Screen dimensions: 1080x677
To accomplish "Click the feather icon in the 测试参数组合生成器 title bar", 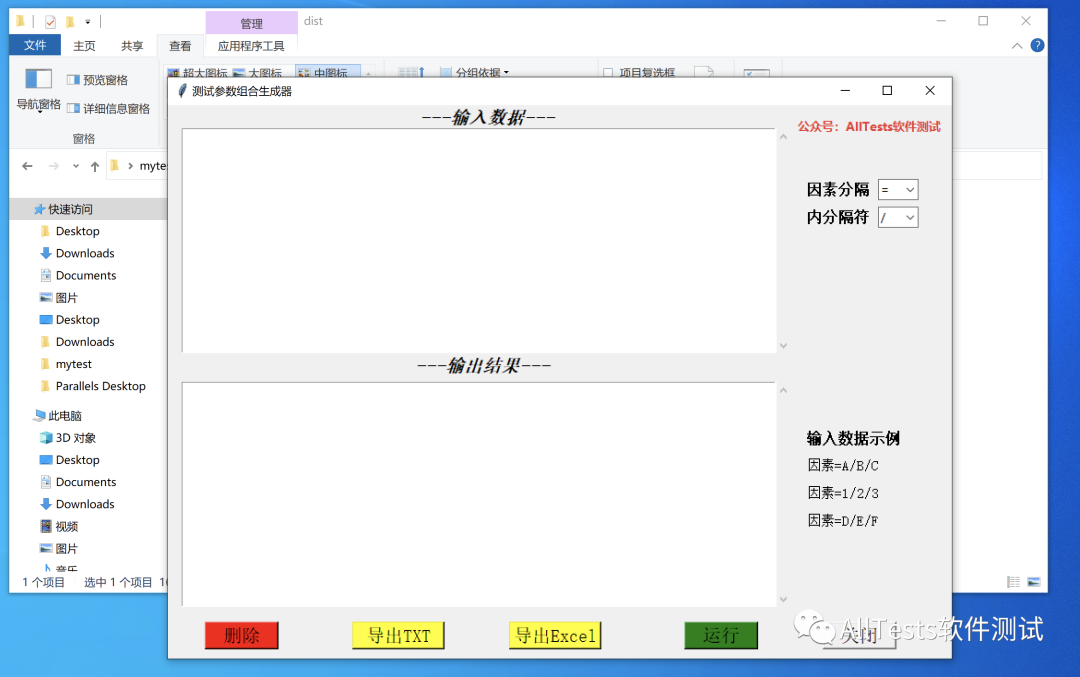I will (x=182, y=91).
